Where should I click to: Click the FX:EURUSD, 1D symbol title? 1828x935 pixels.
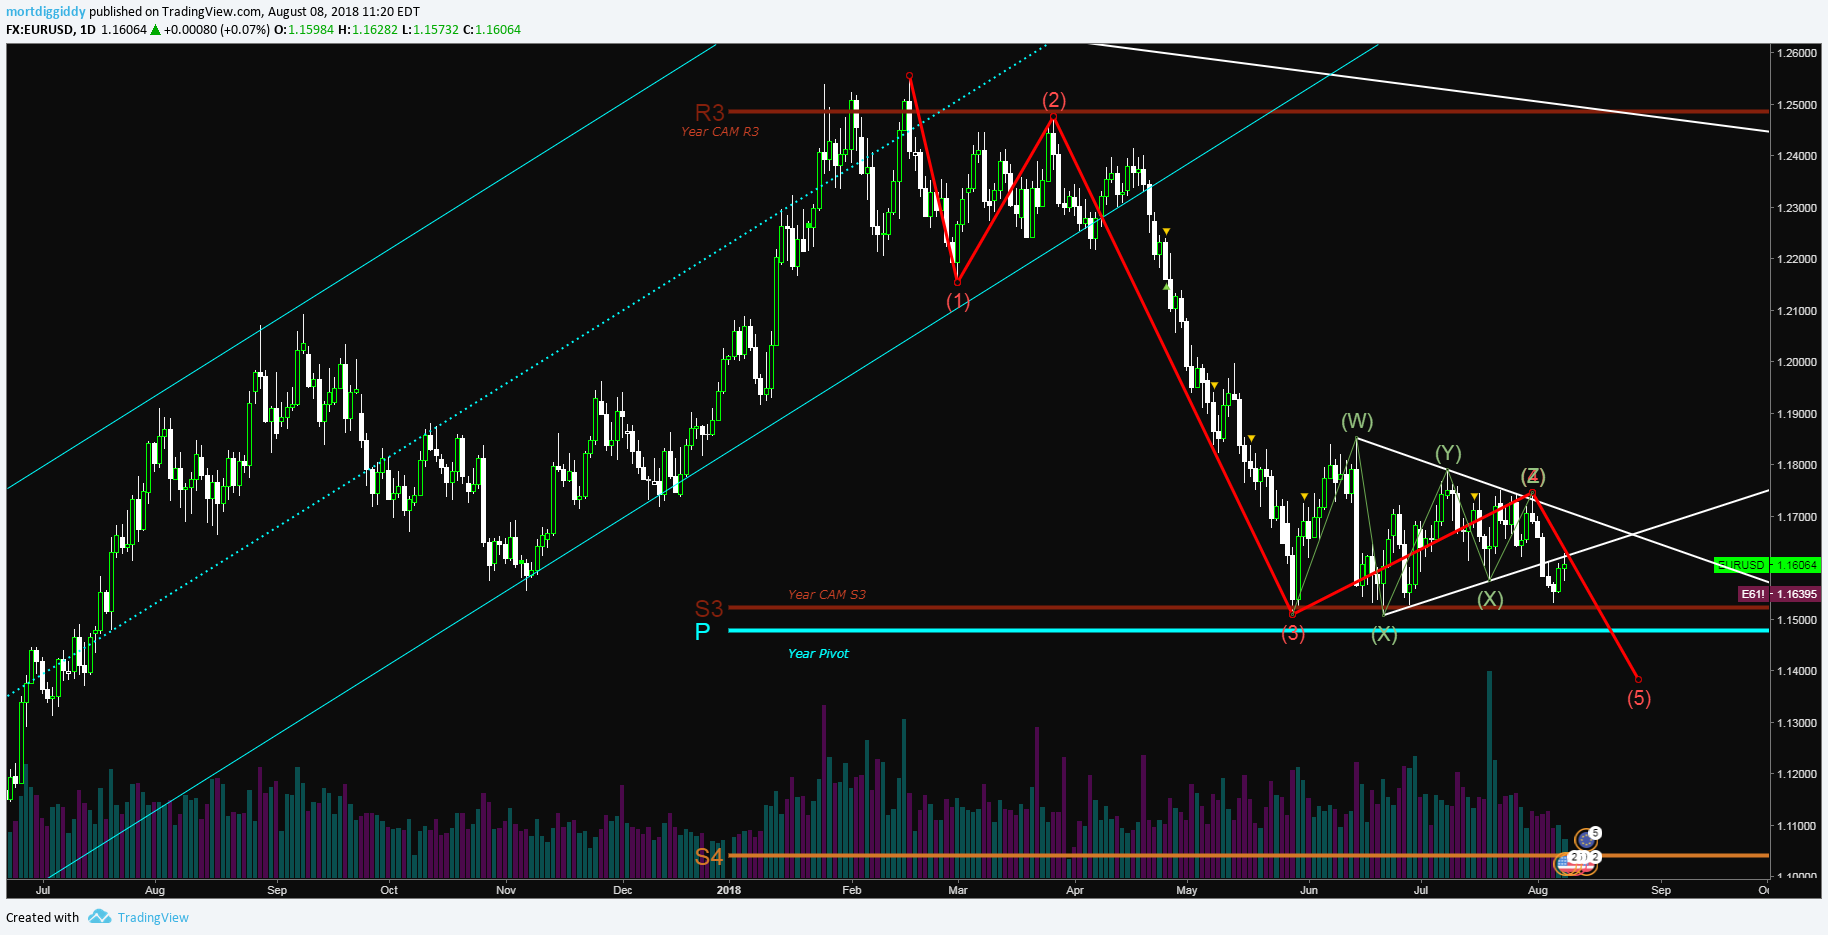(51, 30)
